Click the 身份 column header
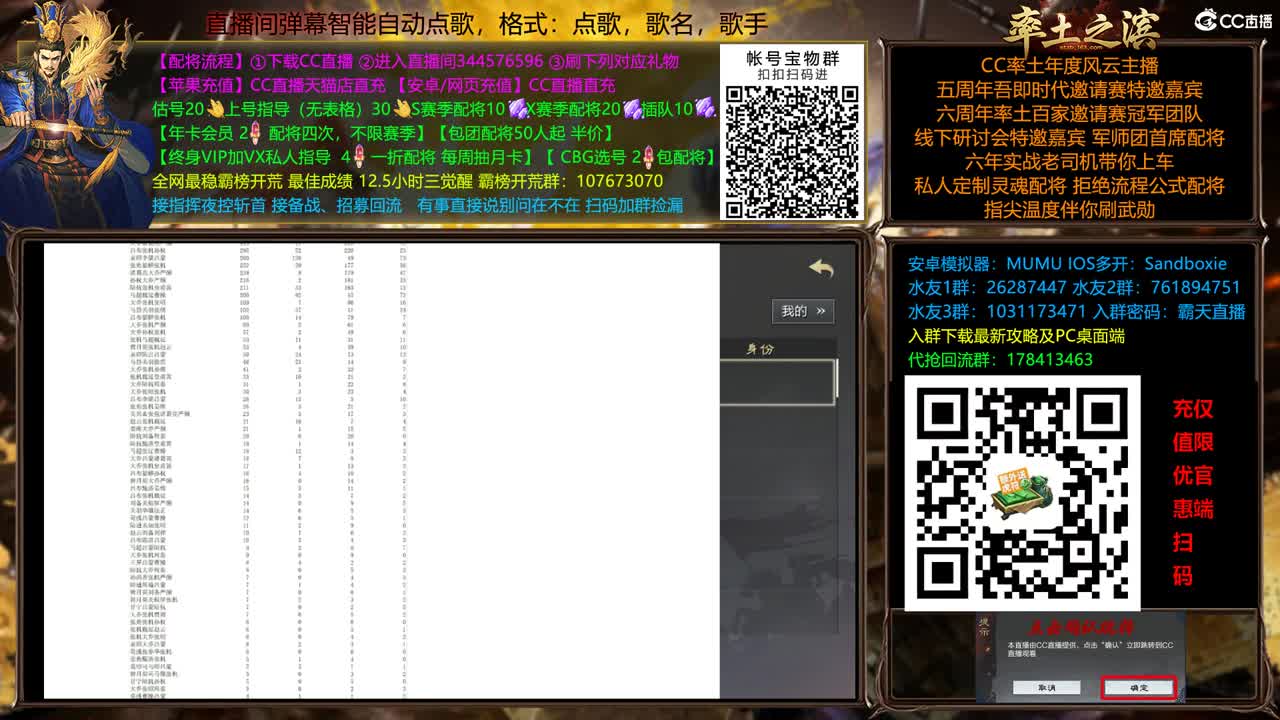The height and width of the screenshot is (720, 1280). click(x=760, y=349)
